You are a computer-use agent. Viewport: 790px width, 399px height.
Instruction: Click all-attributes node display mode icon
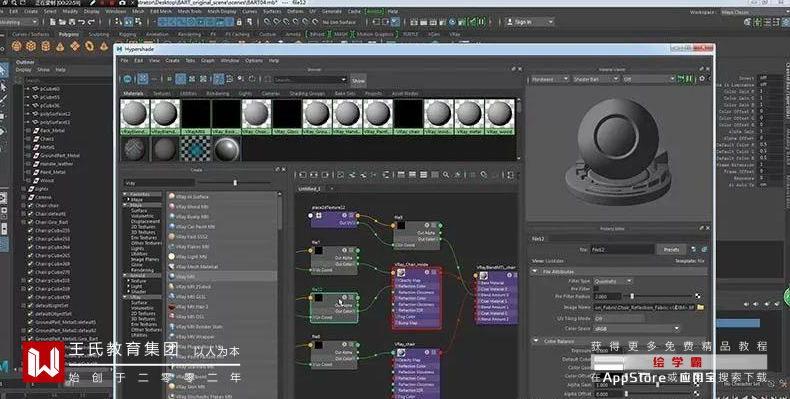pos(423,175)
